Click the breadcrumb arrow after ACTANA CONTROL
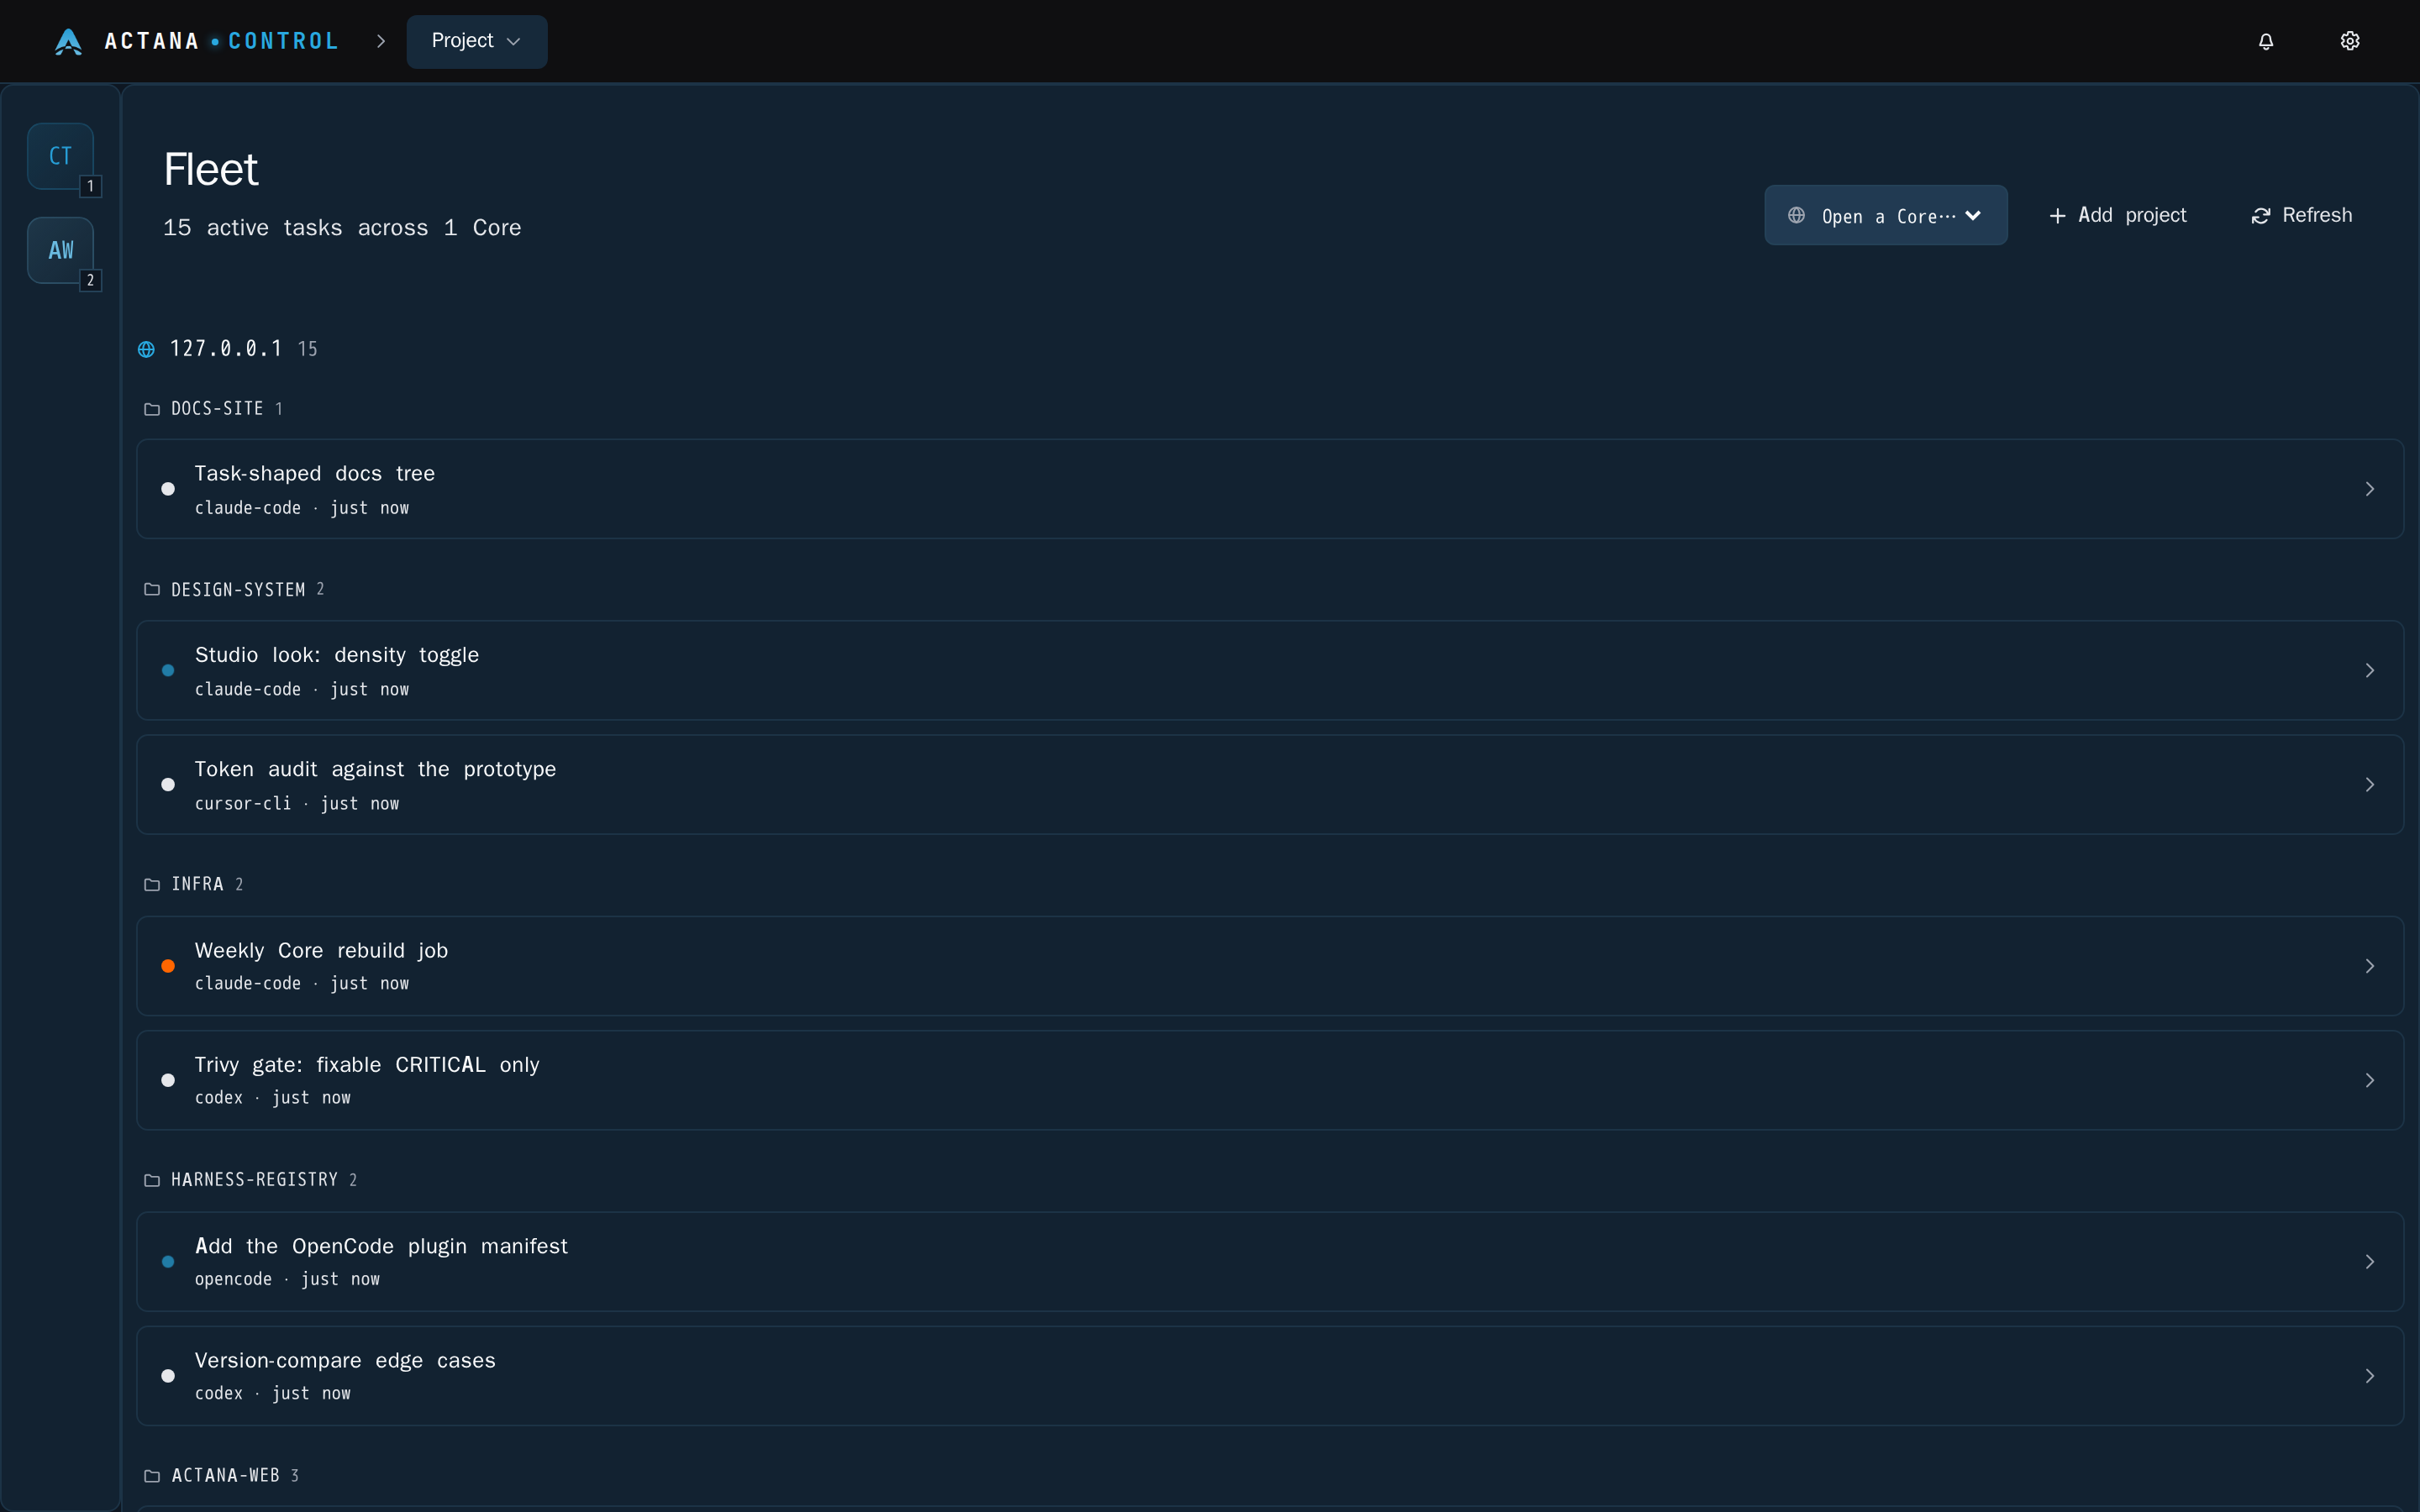 381,41
